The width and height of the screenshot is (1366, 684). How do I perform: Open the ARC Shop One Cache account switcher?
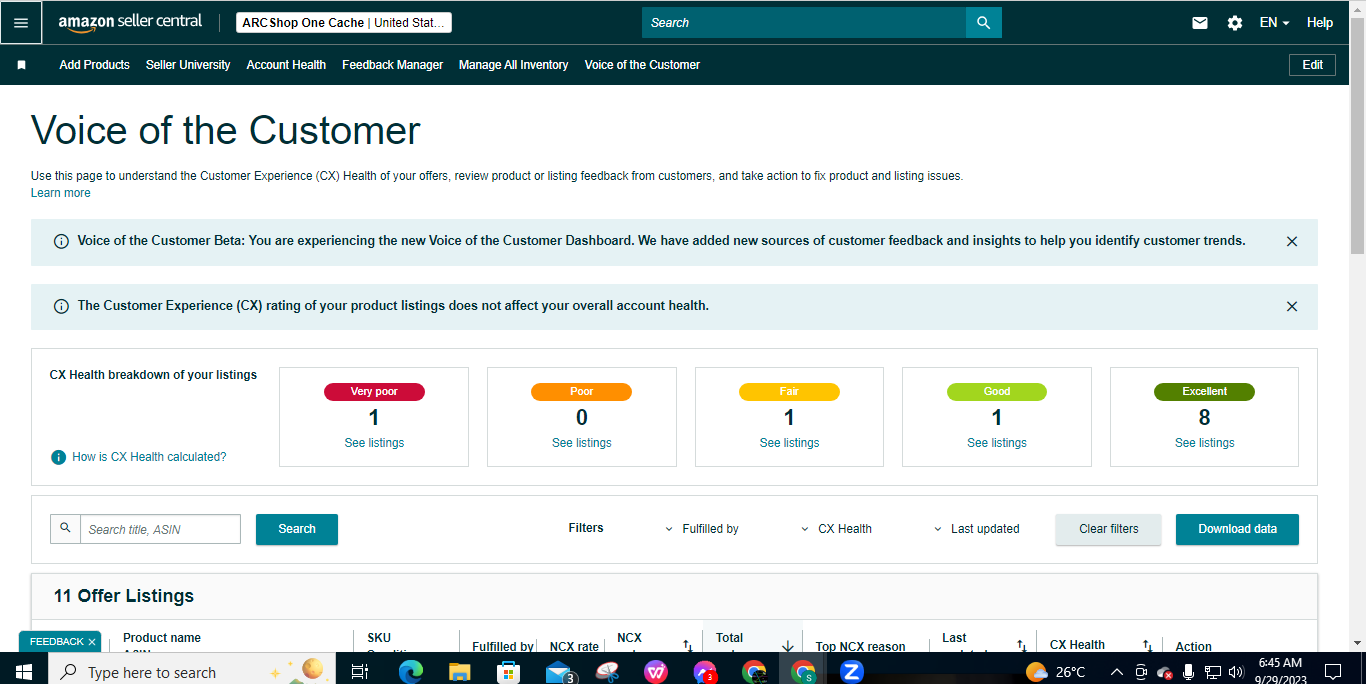344,22
